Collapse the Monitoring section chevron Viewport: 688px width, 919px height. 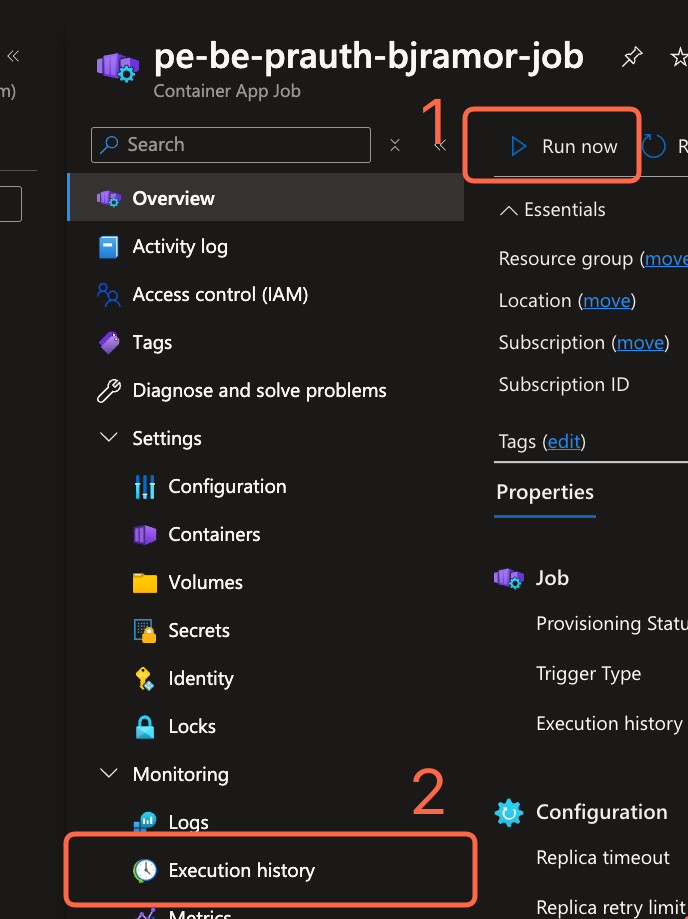[x=109, y=774]
